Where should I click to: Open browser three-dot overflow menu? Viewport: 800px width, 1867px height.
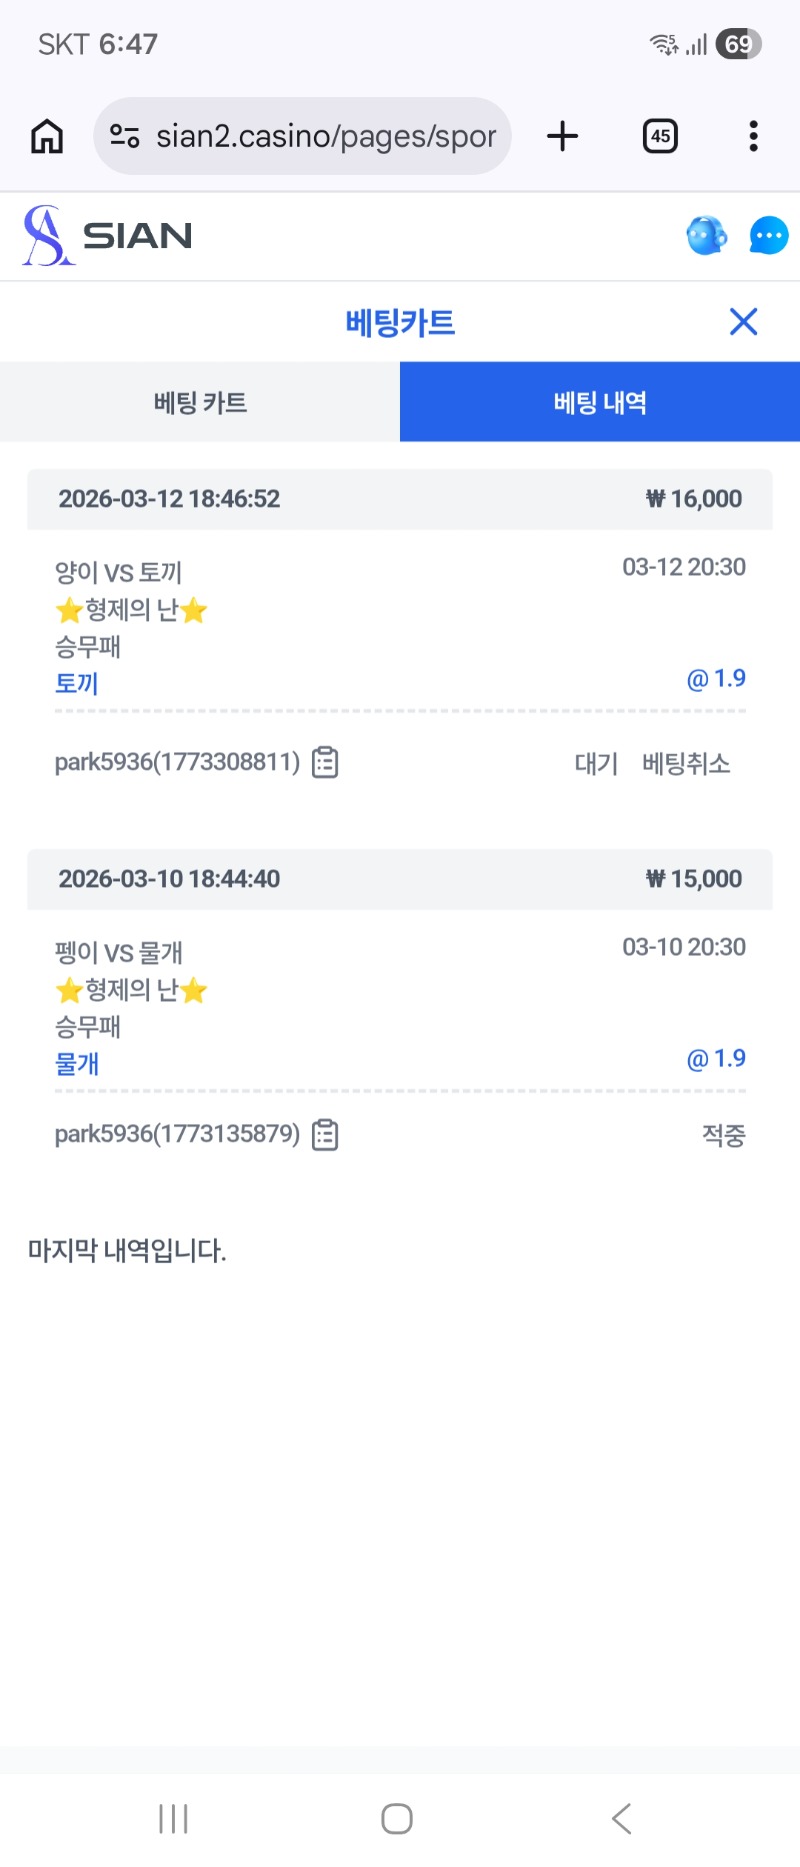pos(753,136)
